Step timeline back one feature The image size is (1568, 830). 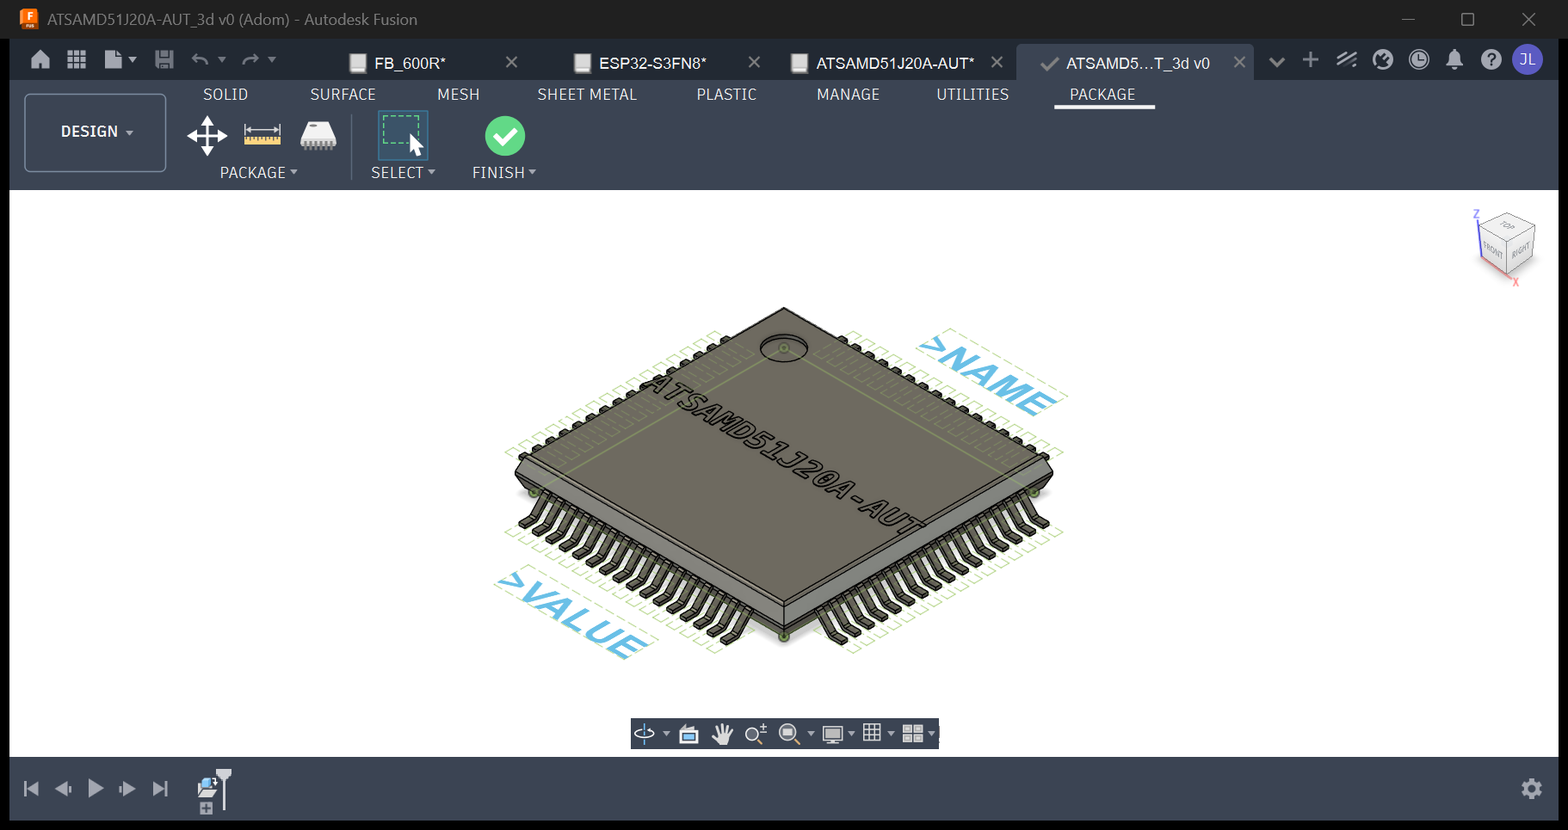point(63,789)
